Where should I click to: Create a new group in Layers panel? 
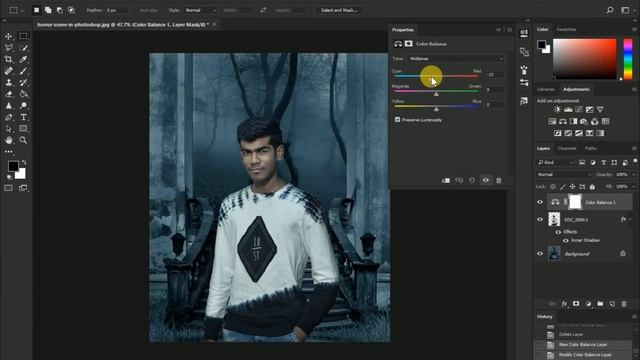click(x=600, y=304)
